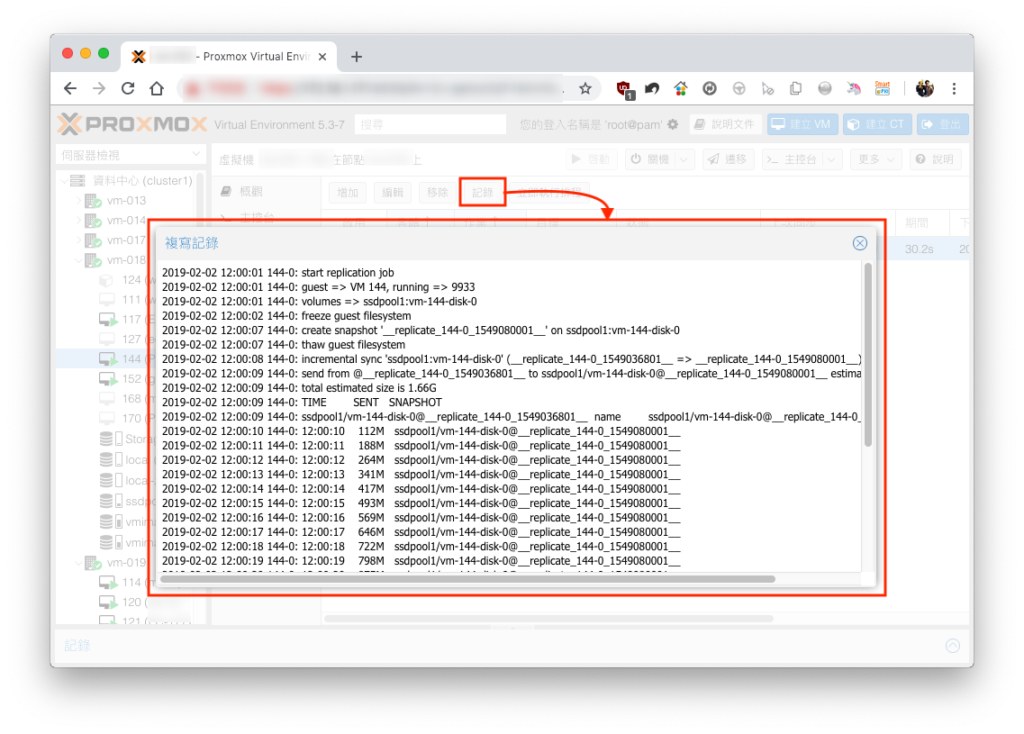Click the 登出 logout button
The width and height of the screenshot is (1024, 734).
tap(942, 124)
